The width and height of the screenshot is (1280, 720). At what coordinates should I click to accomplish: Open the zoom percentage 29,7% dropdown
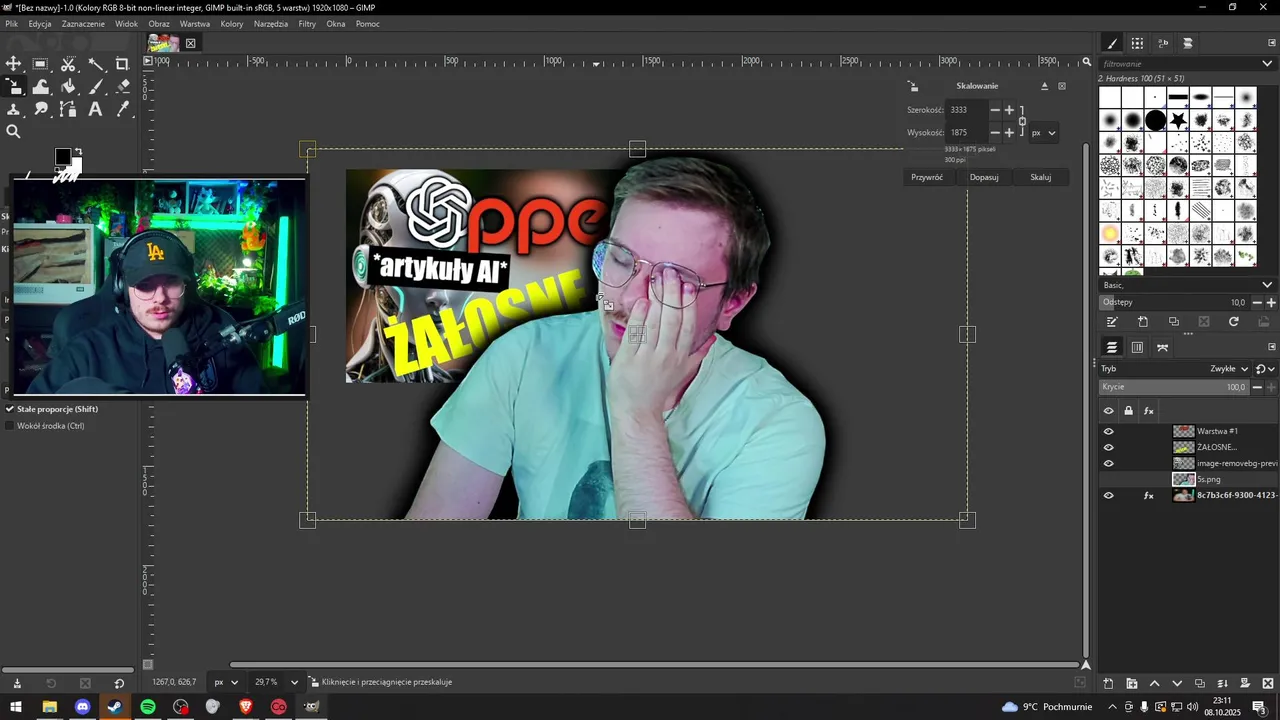[x=276, y=682]
